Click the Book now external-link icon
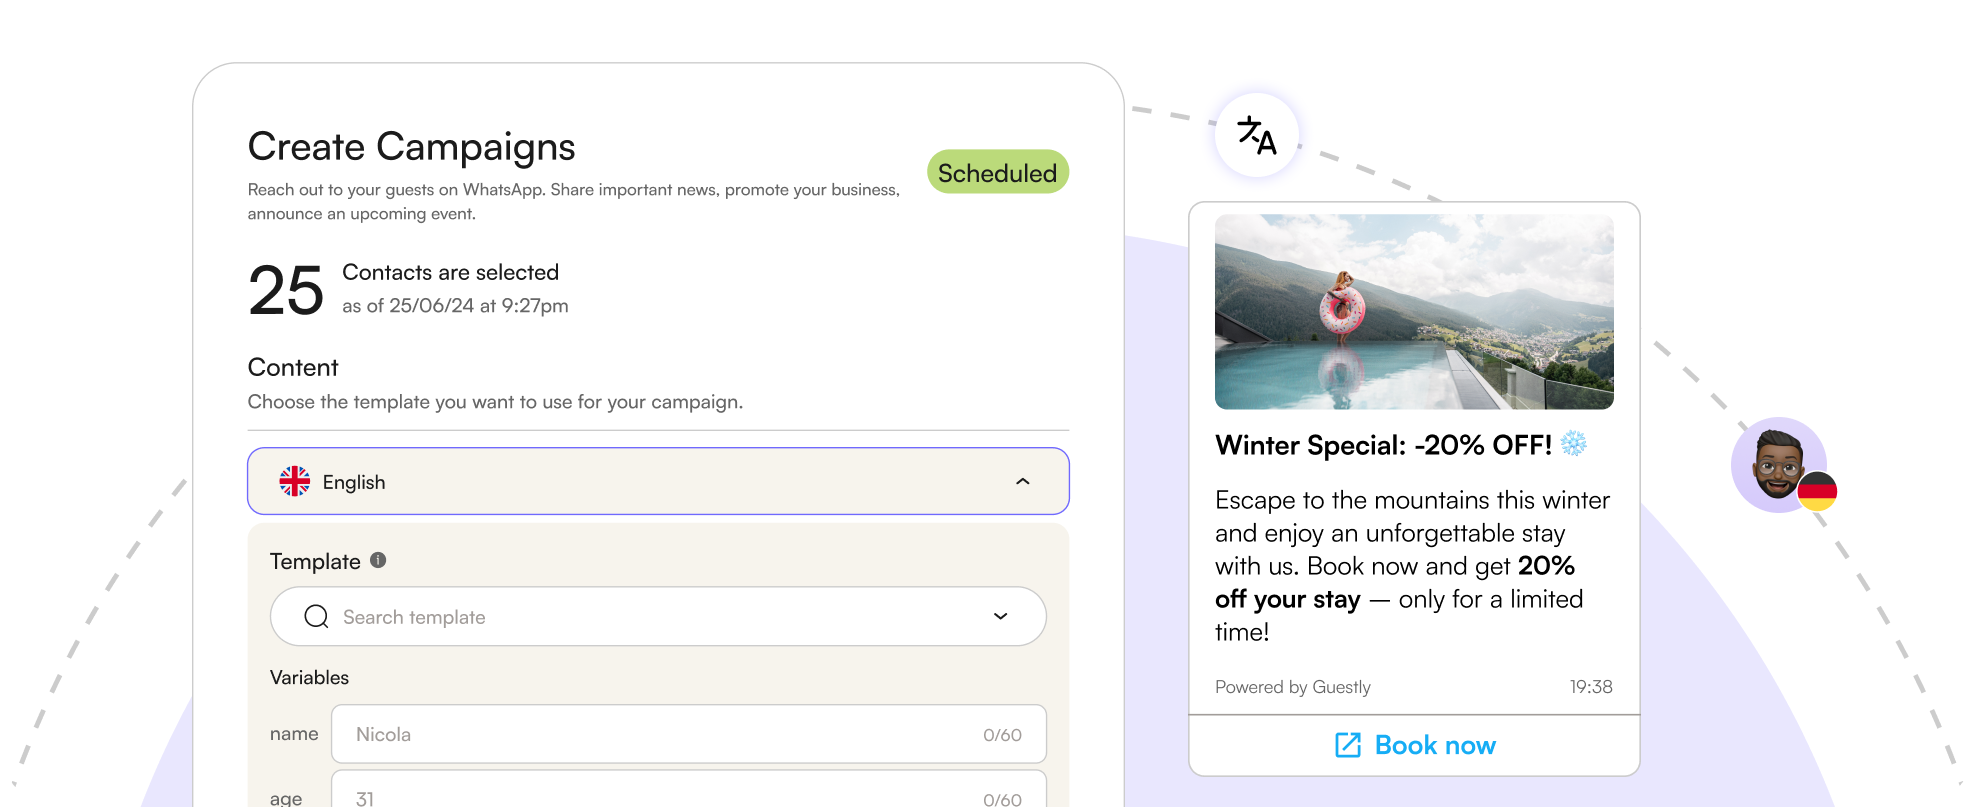This screenshot has width=1974, height=807. (x=1348, y=745)
